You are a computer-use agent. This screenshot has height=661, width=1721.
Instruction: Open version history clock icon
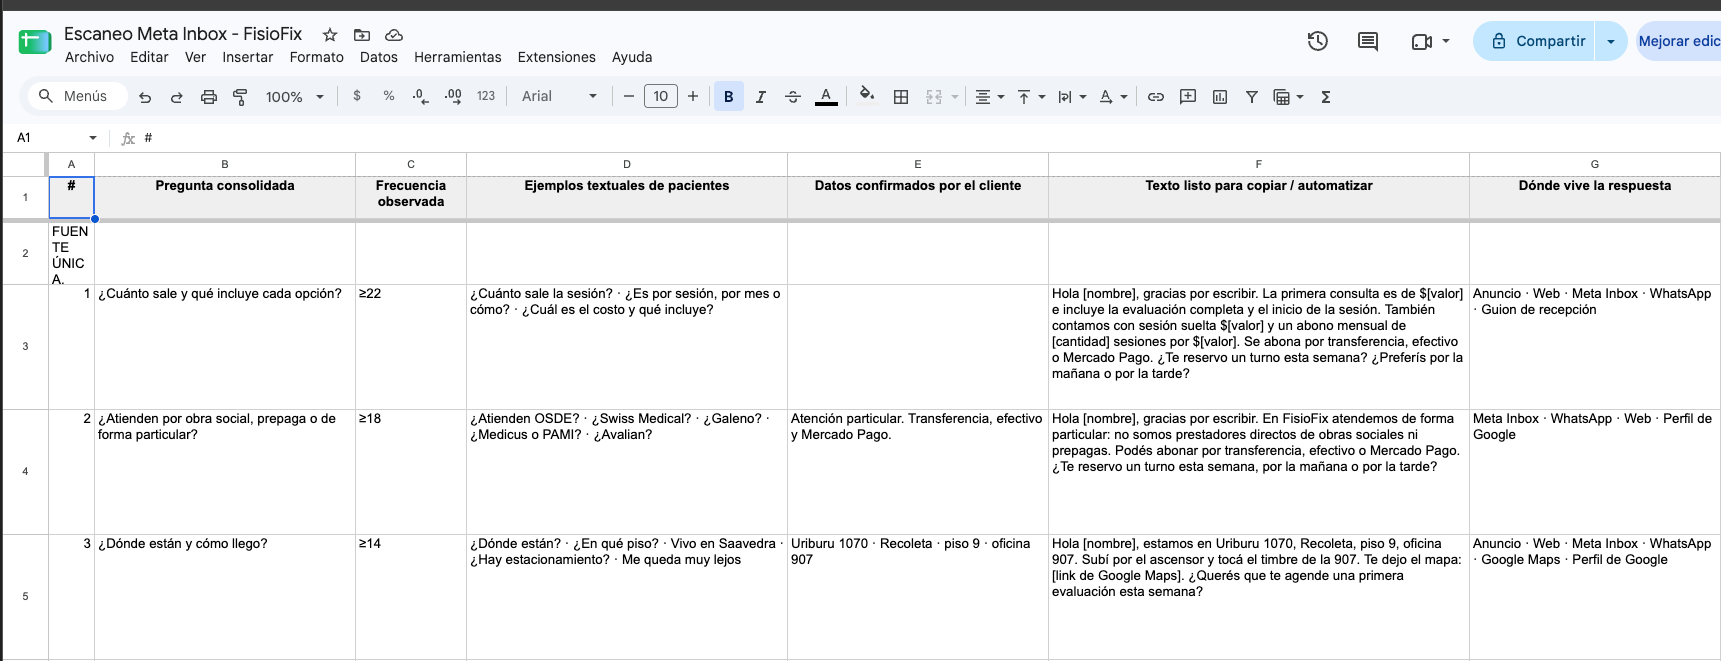[x=1317, y=41]
